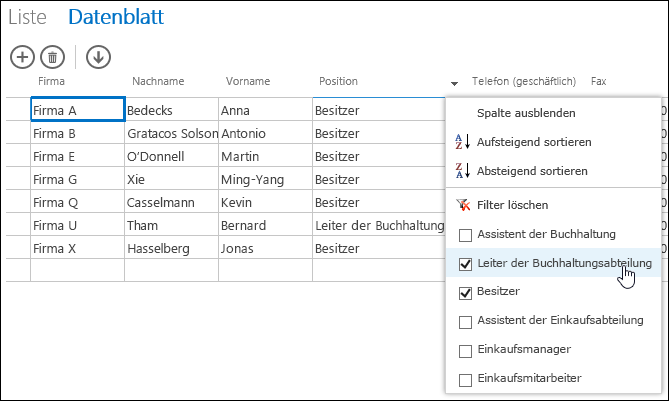The image size is (669, 401).
Task: Click the Ming-Yang first name cell
Action: click(265, 178)
